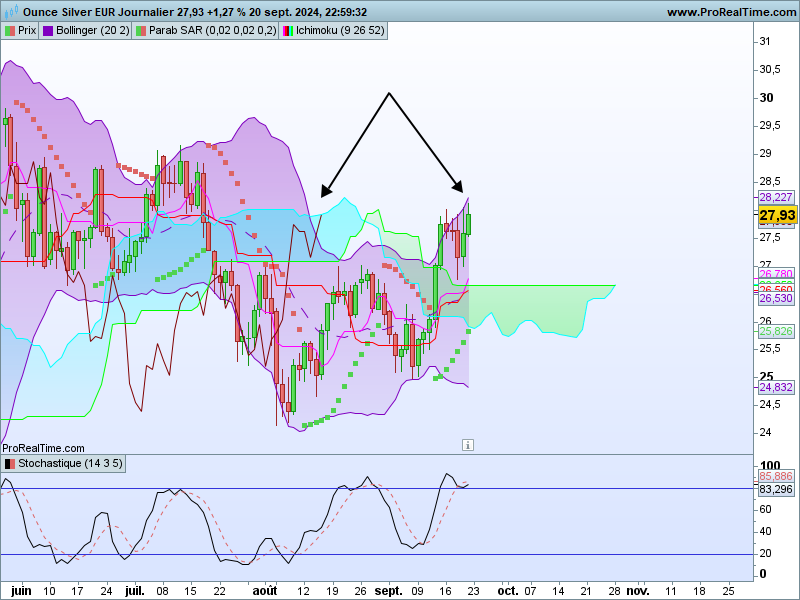
Task: Open the Parab SAR (0,02 0,02 0,2) legend
Action: 206,31
